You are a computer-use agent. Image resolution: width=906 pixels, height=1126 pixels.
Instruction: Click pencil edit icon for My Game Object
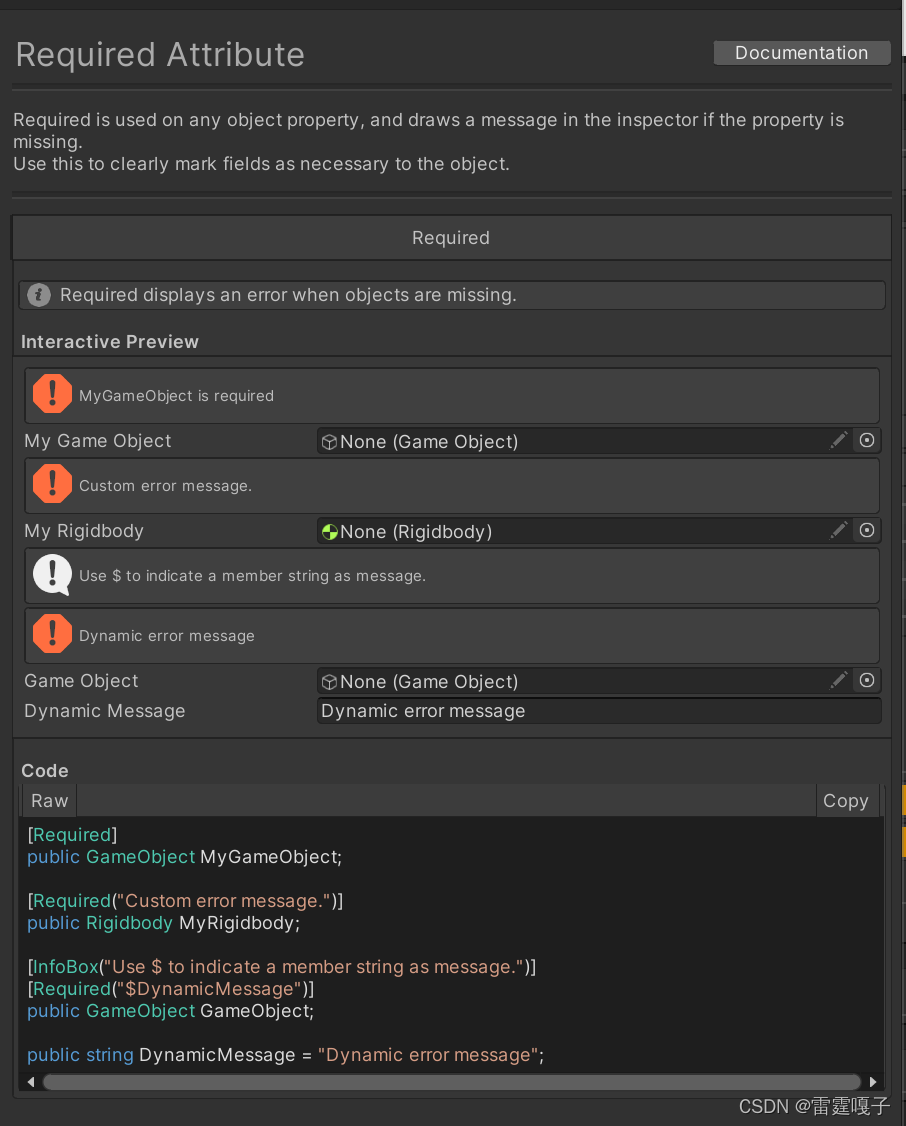(839, 440)
